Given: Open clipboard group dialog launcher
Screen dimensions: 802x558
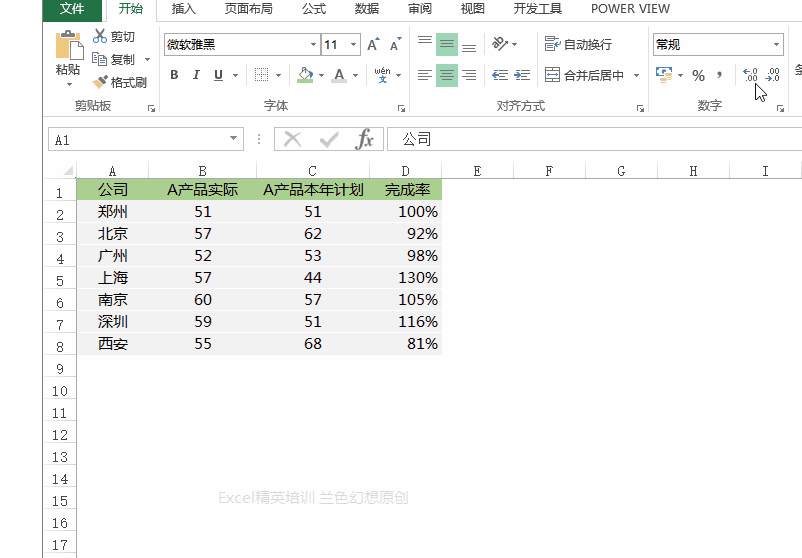Looking at the screenshot, I should point(151,108).
